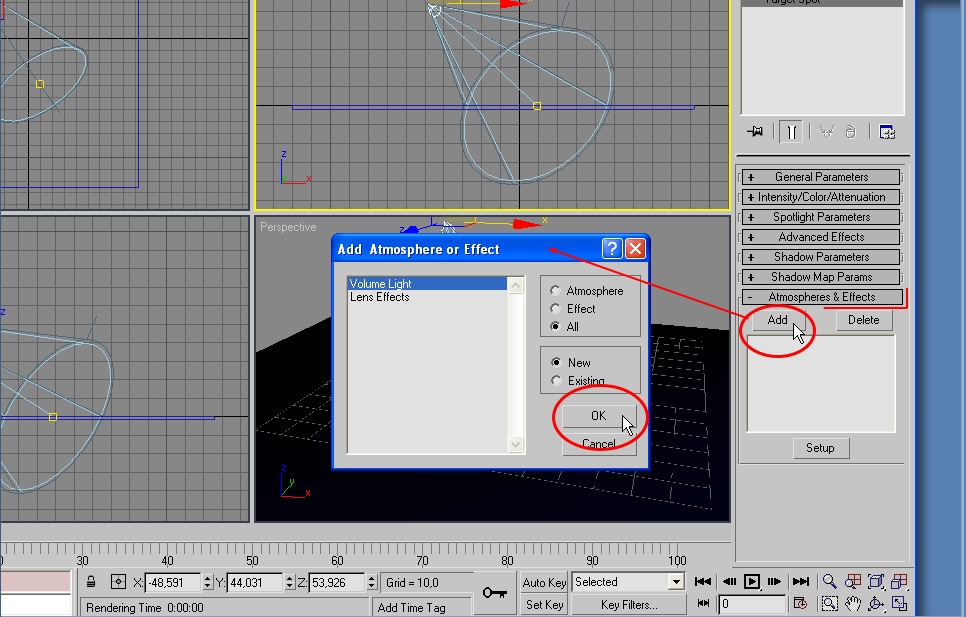
Task: Click the Remove Modifier trash icon
Action: [x=851, y=132]
